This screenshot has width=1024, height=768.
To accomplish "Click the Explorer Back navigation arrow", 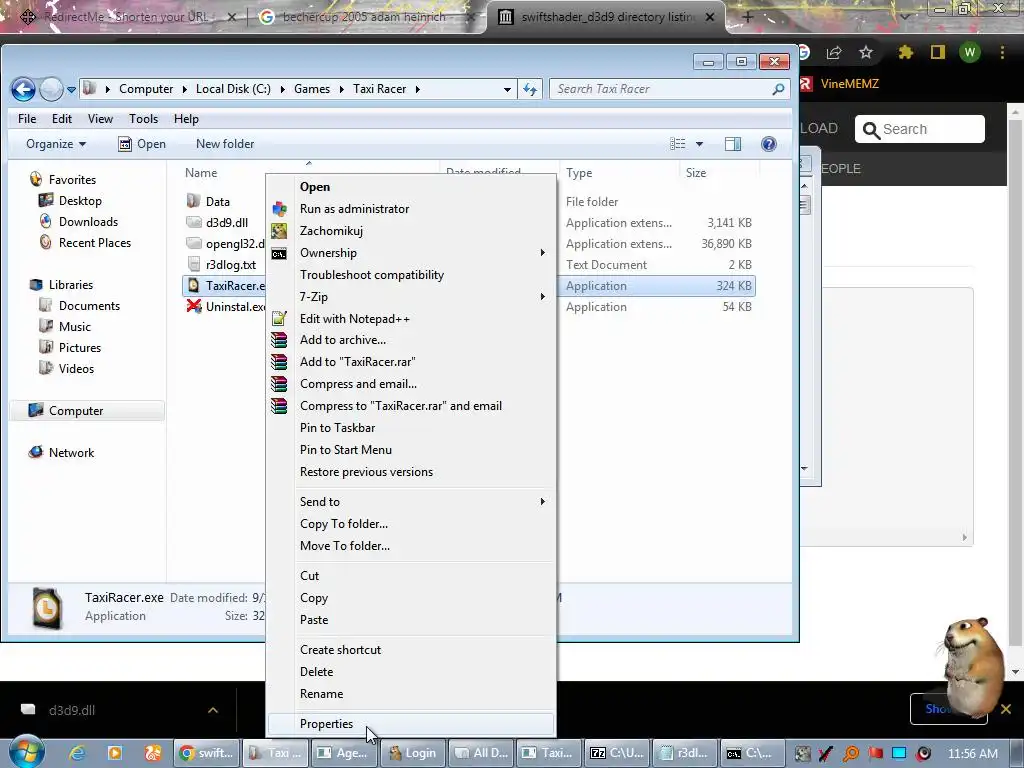I will (x=24, y=89).
